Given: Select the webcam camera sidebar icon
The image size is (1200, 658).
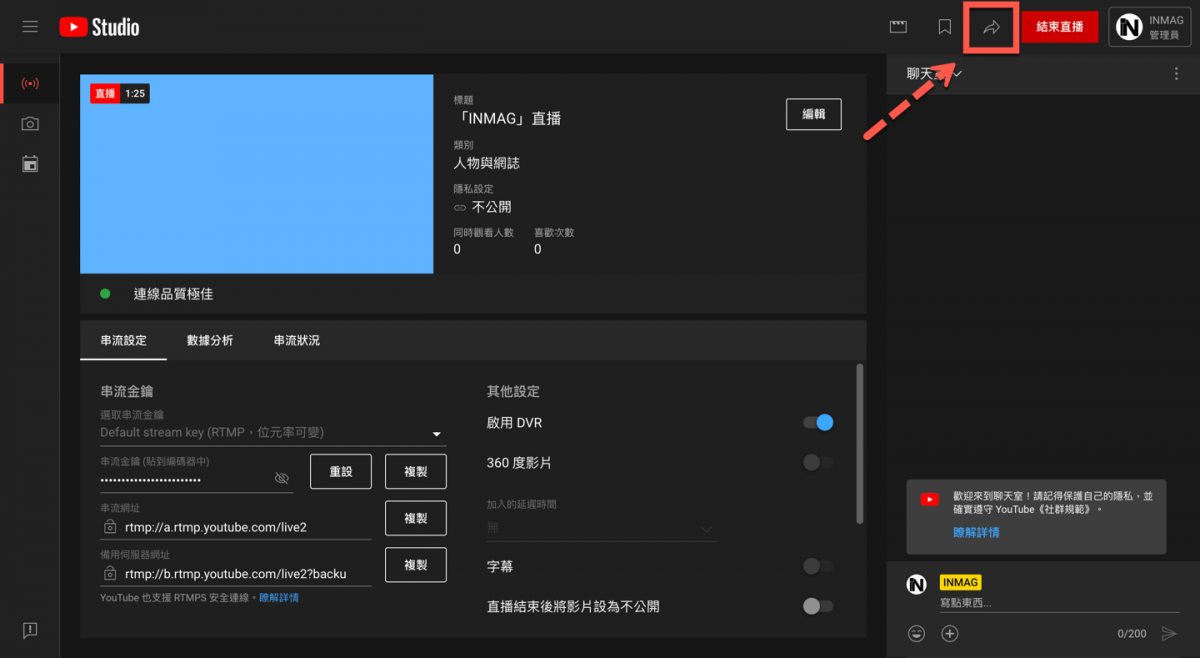Looking at the screenshot, I should [30, 123].
